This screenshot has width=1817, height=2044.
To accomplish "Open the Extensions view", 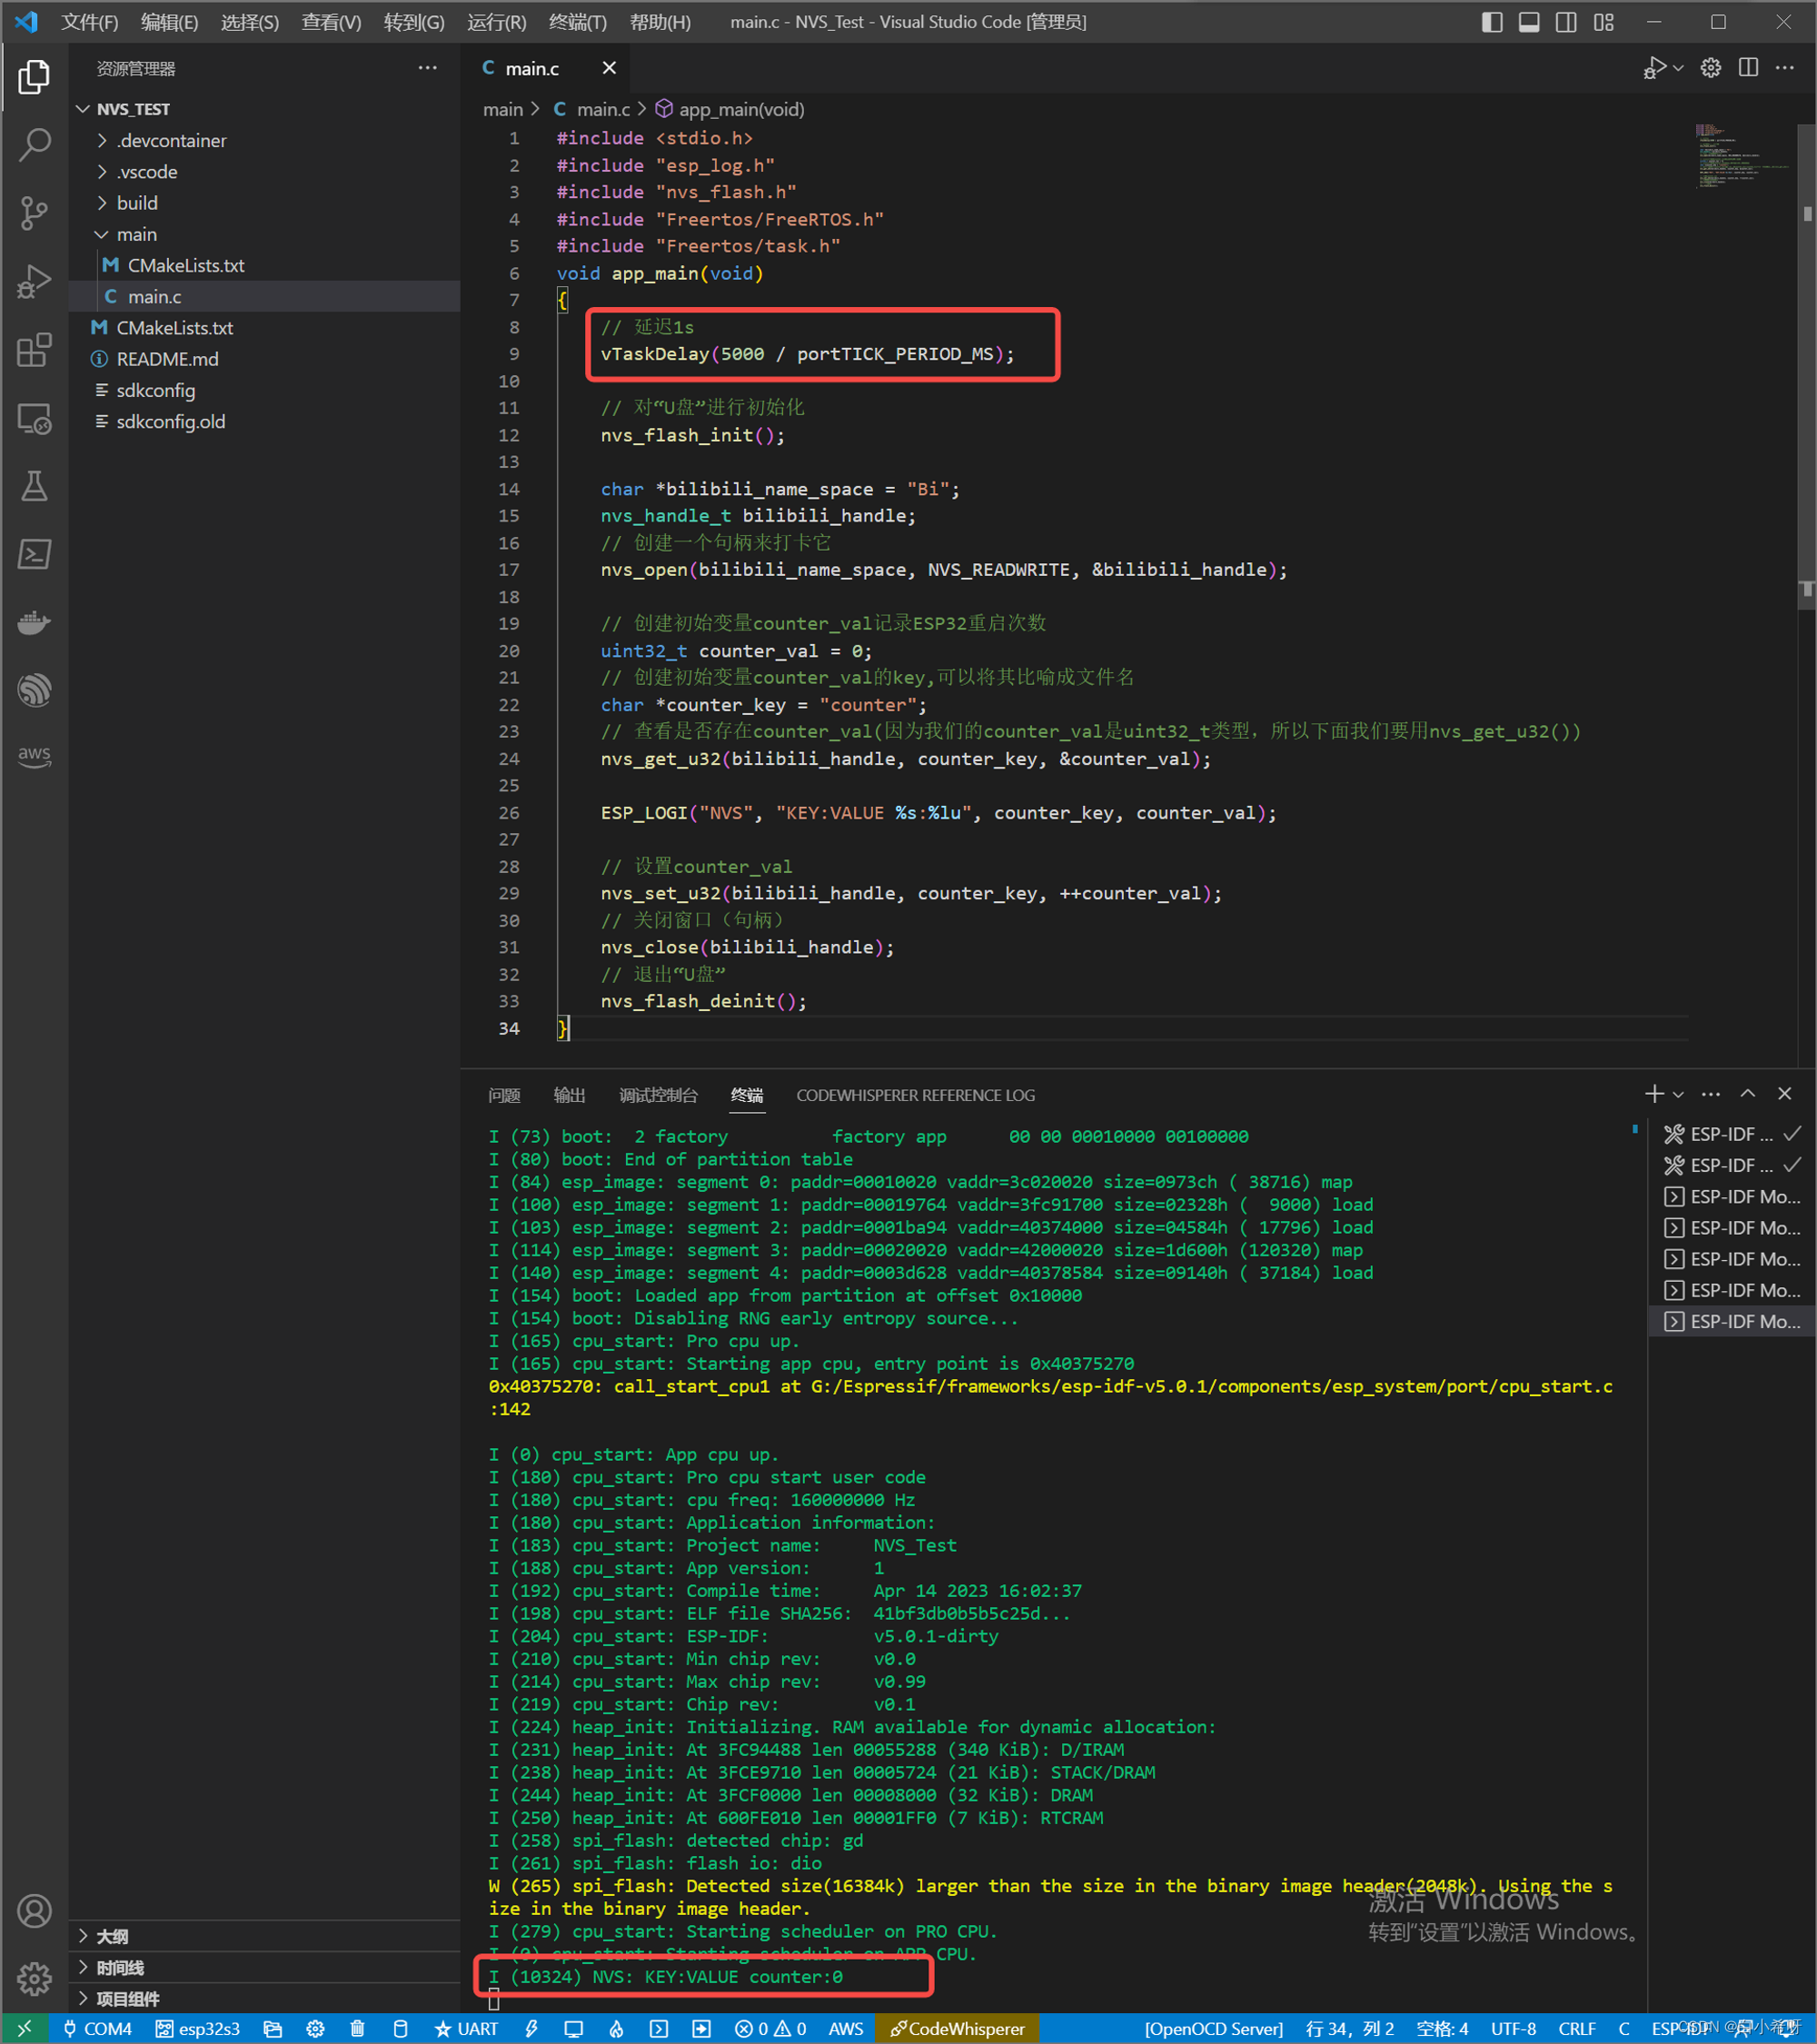I will (x=34, y=350).
